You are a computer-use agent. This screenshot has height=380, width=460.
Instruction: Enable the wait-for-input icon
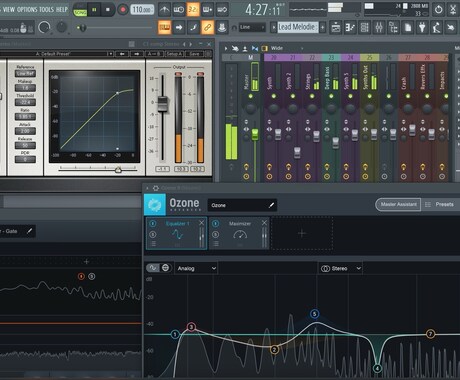179,10
